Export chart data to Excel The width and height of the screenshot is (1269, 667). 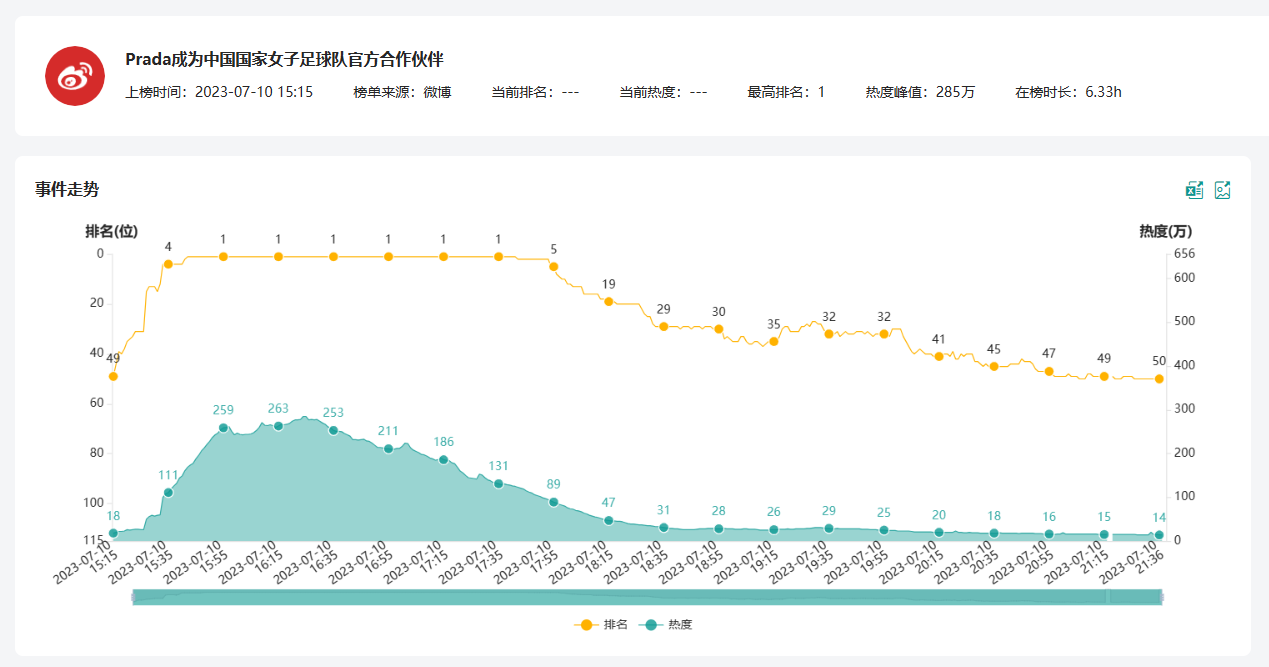pos(1194,190)
